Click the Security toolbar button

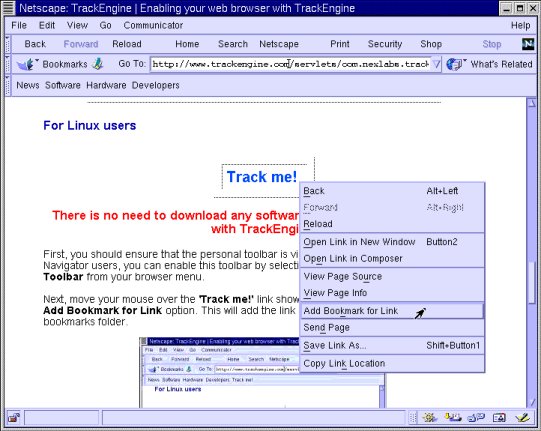[x=385, y=44]
